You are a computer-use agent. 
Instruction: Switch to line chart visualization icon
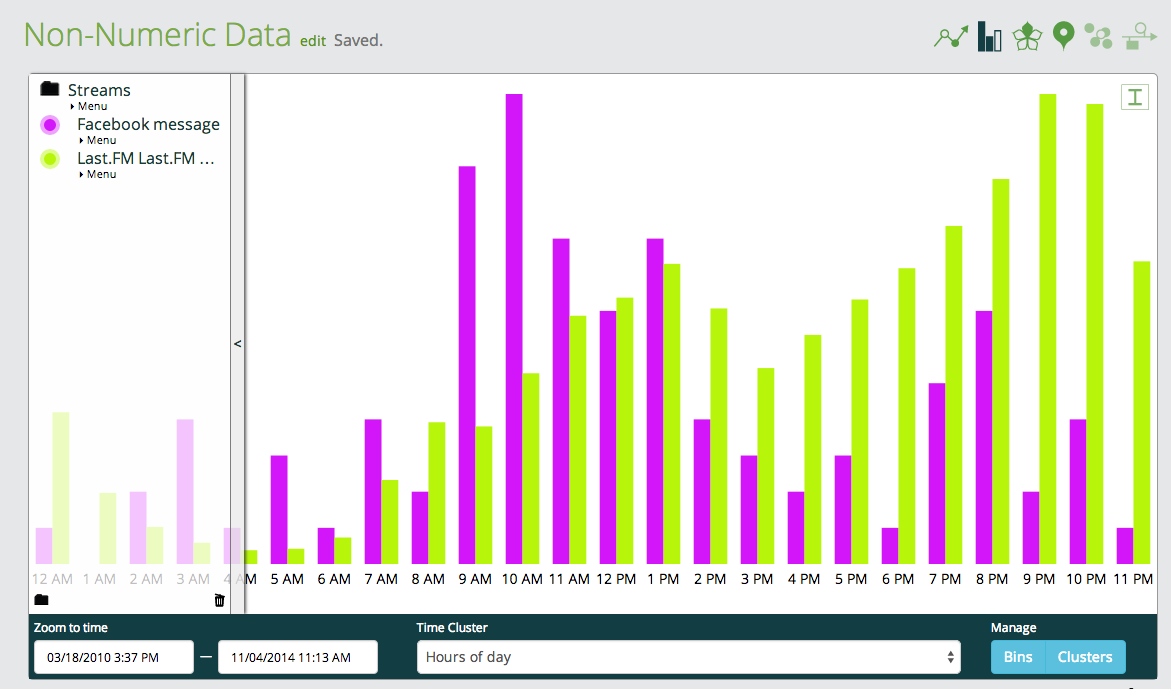[951, 37]
